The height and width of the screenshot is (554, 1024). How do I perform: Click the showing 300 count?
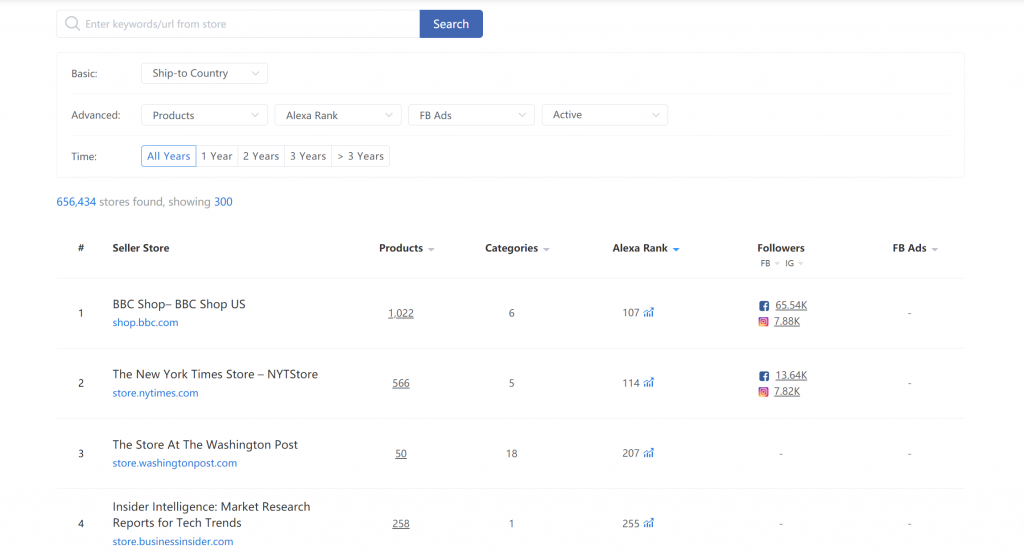click(223, 202)
